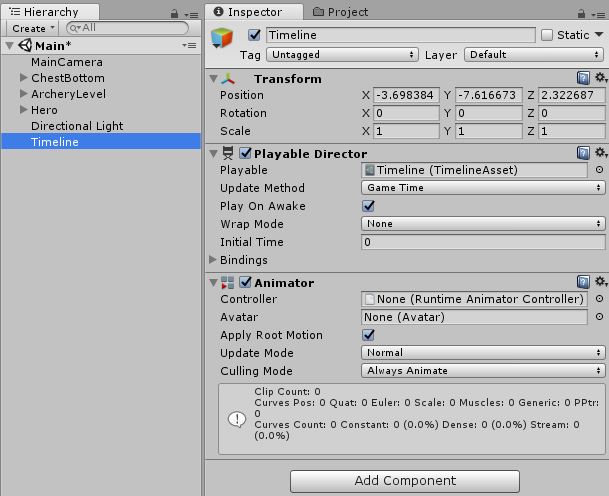The width and height of the screenshot is (609, 496).
Task: Lock the Inspector panel
Action: [581, 14]
